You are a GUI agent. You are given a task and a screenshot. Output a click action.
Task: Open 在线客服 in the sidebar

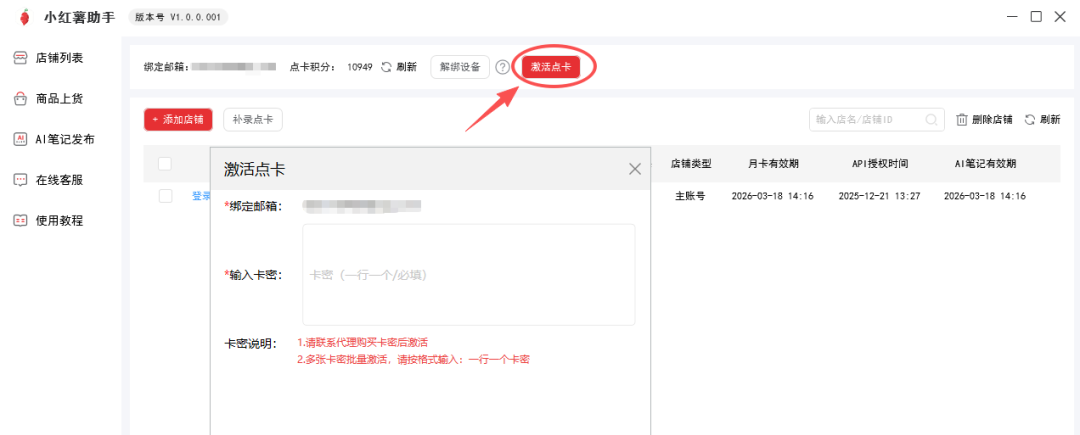(x=49, y=180)
